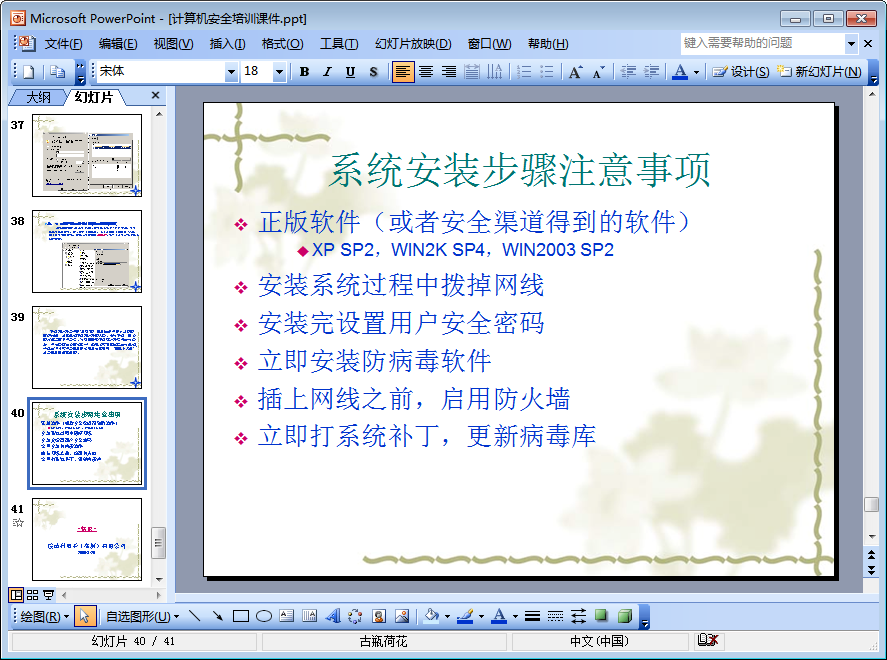Apply font color with A button
Screen dimensions: 887x660
point(681,72)
